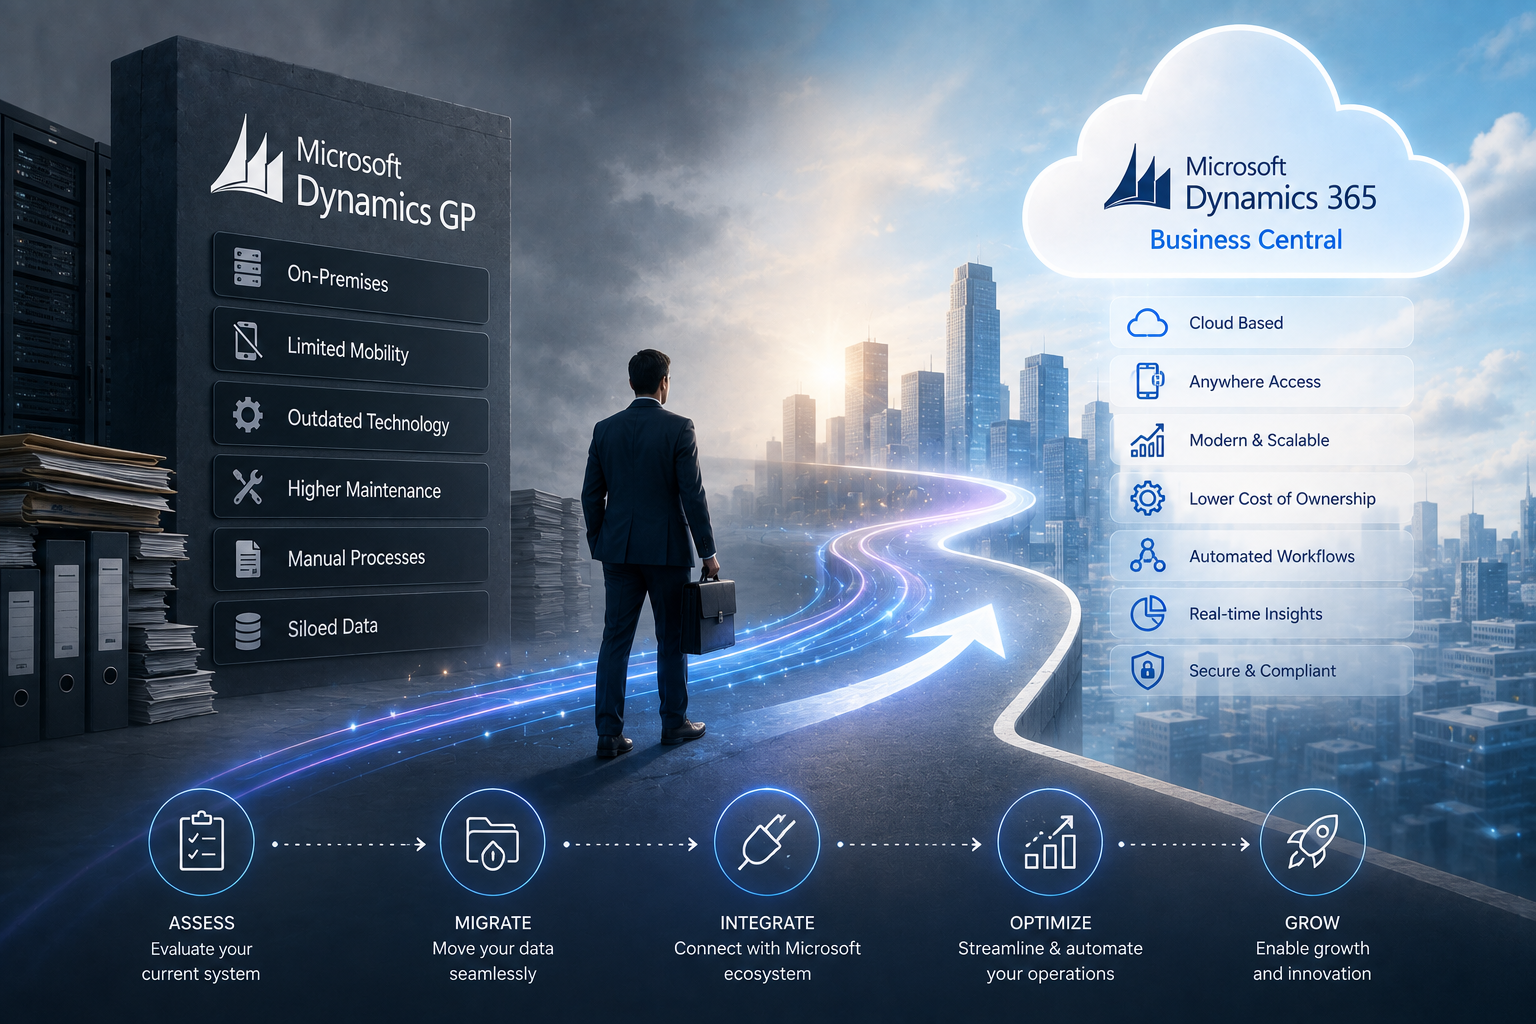Screen dimensions: 1536x1024
Task: Click the Migrate folder icon
Action: (492, 843)
